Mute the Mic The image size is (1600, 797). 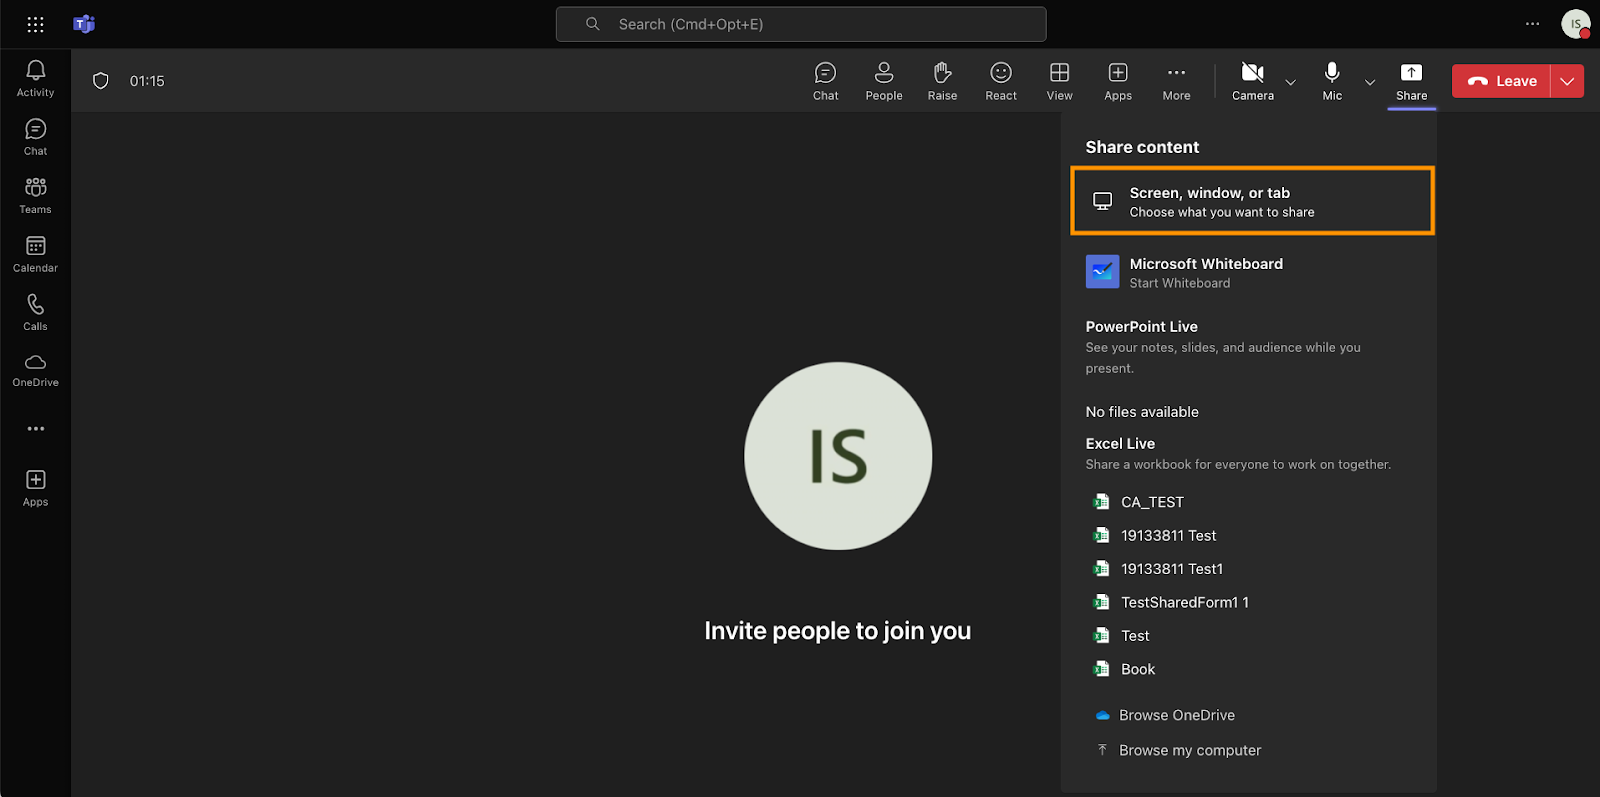[1332, 81]
